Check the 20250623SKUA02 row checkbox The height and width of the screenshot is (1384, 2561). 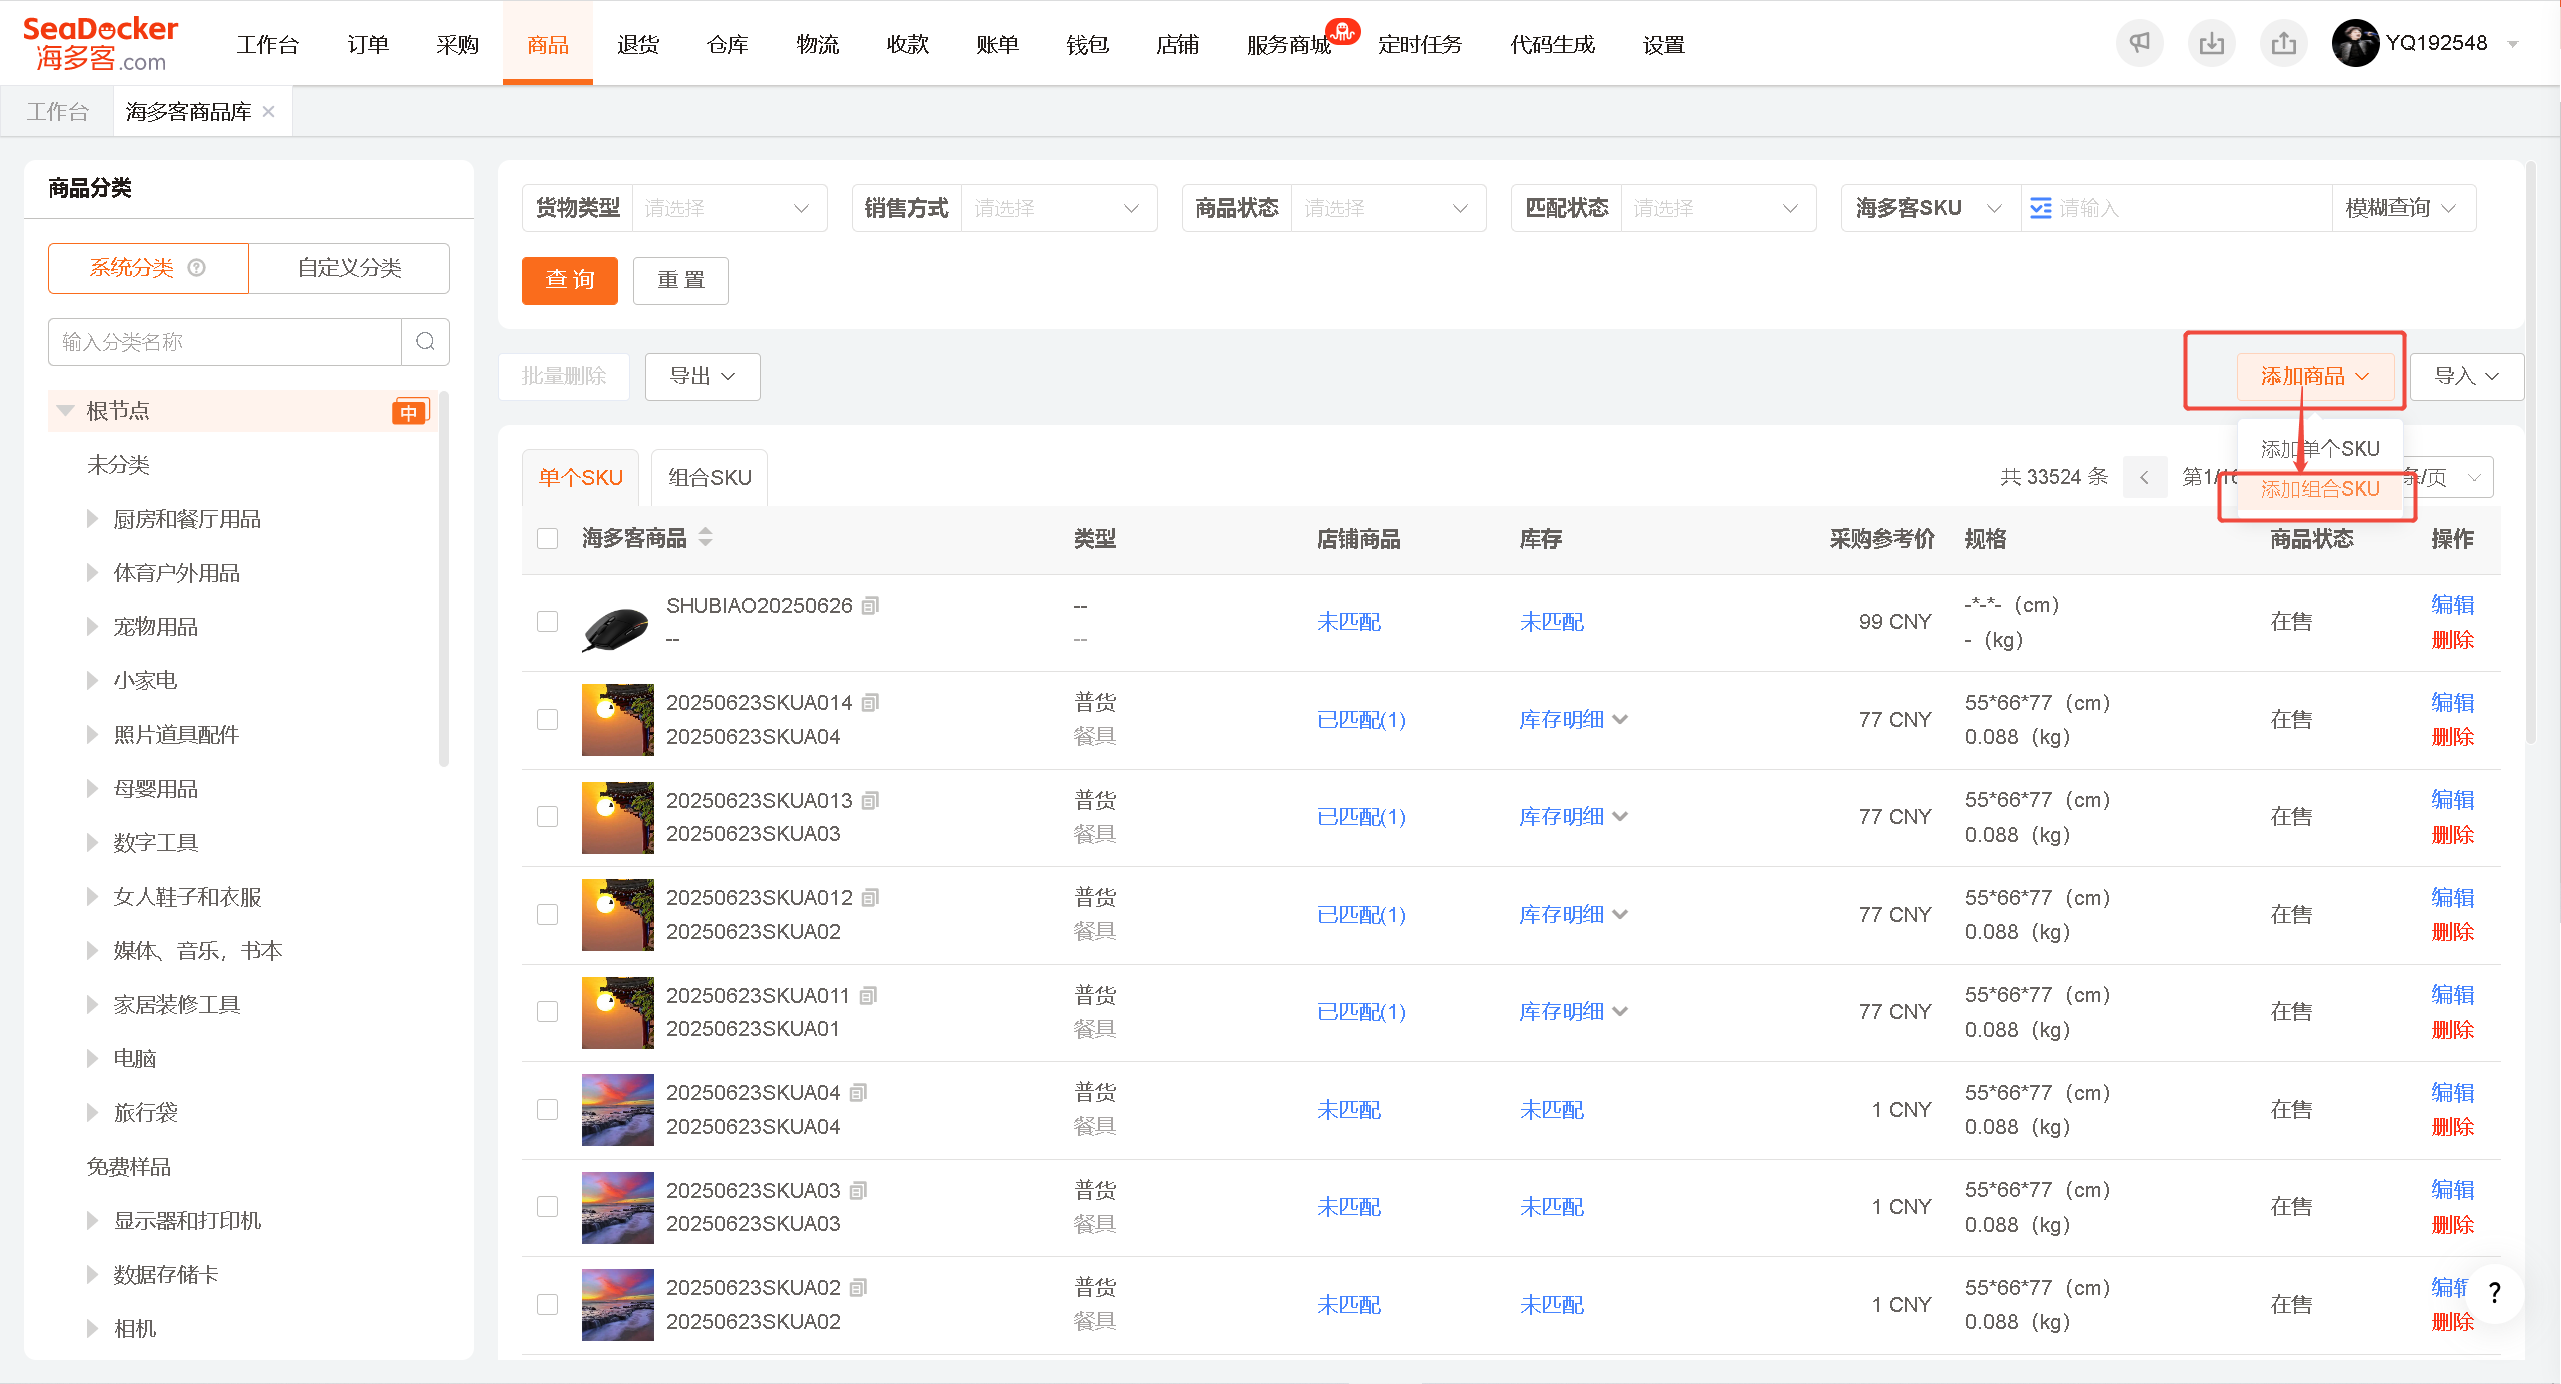click(547, 1305)
